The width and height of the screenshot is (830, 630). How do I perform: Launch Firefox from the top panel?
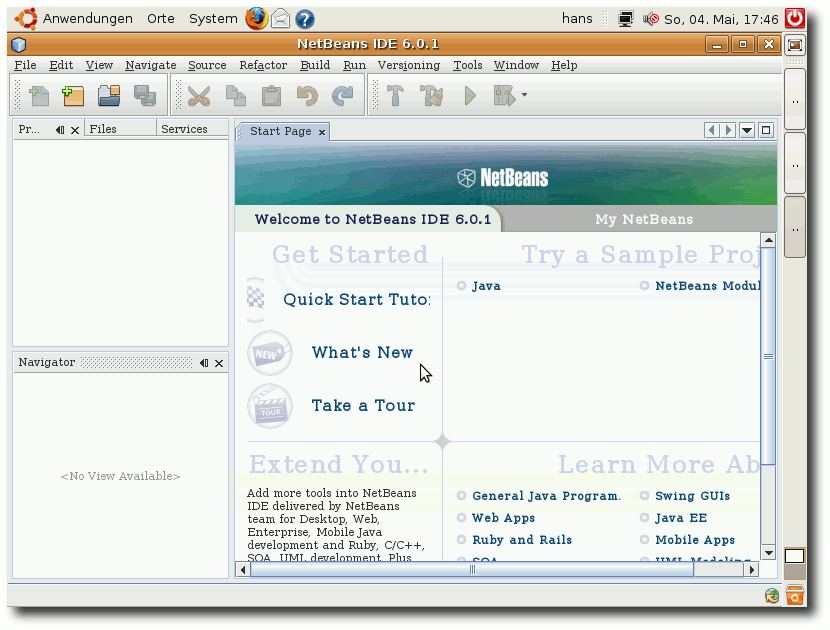(x=257, y=19)
